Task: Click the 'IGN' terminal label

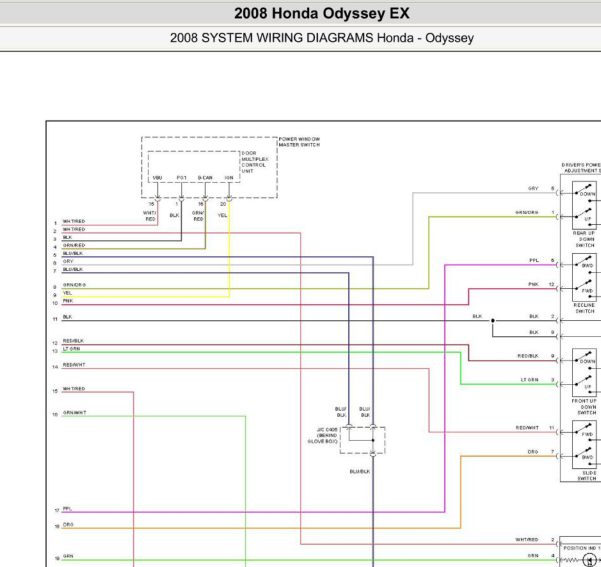Action: 229,178
